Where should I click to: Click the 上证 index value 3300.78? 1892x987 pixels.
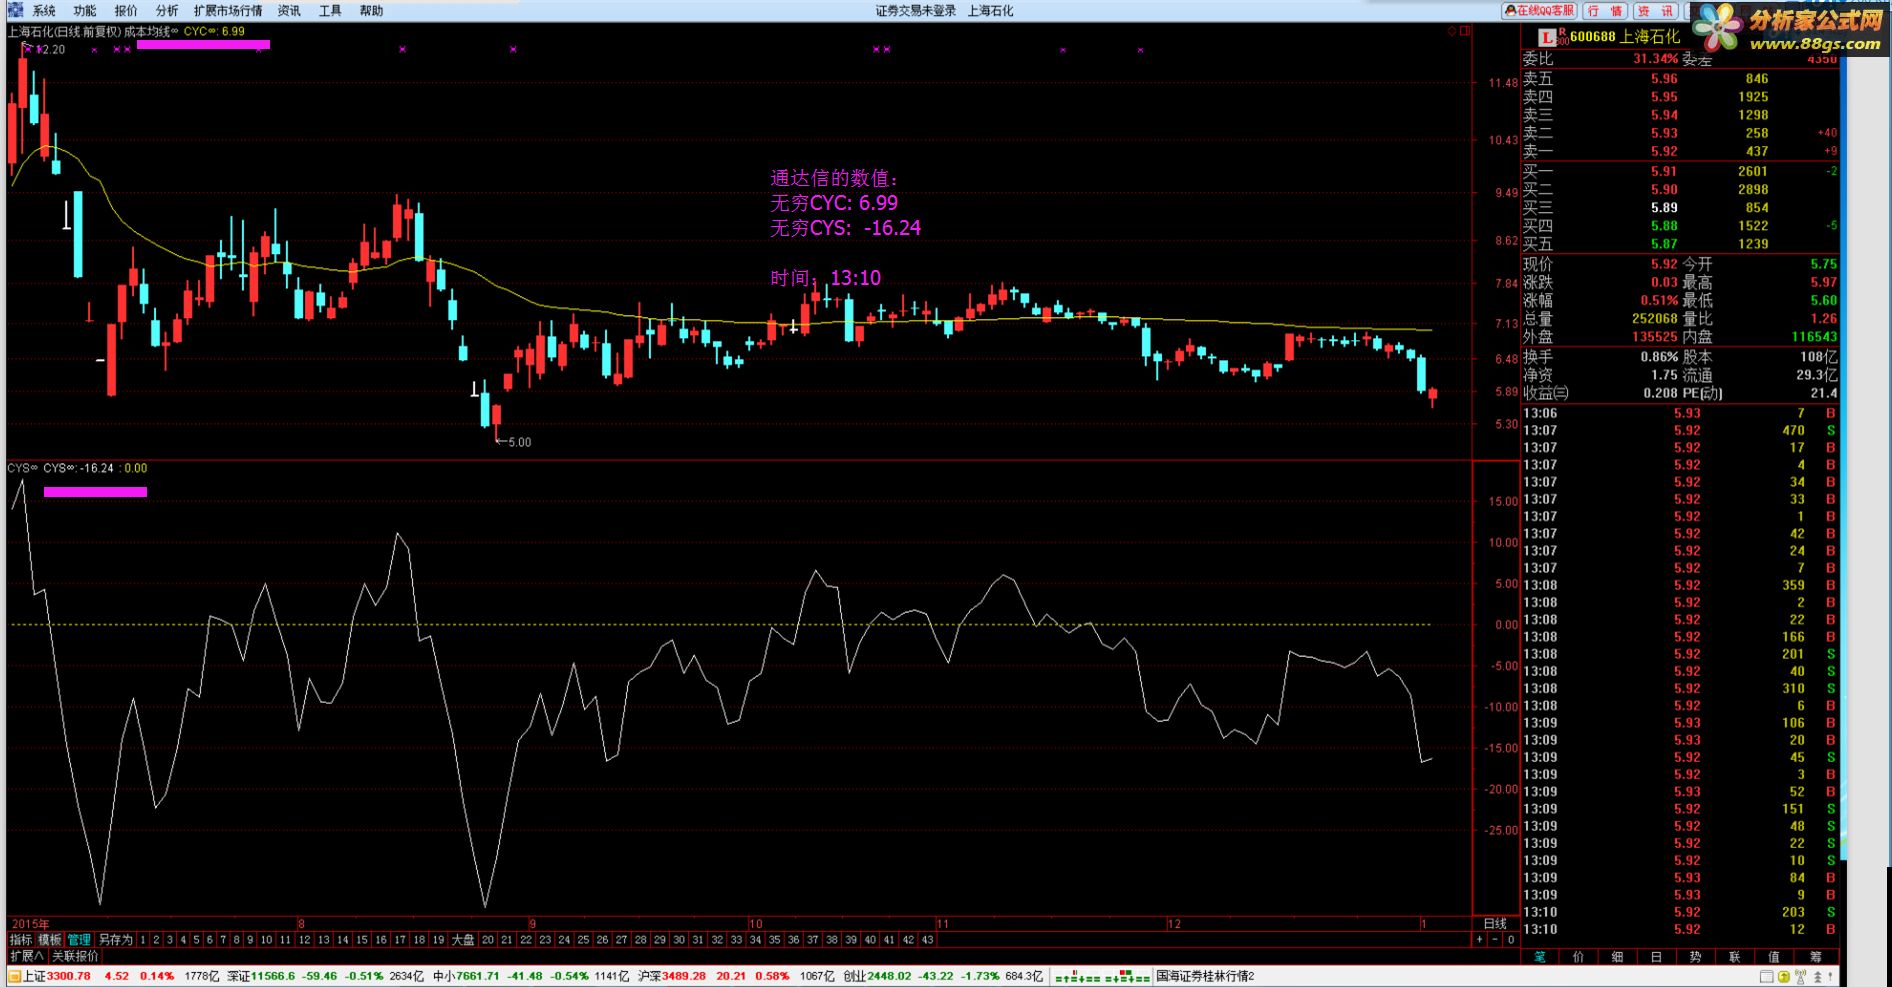coord(69,976)
